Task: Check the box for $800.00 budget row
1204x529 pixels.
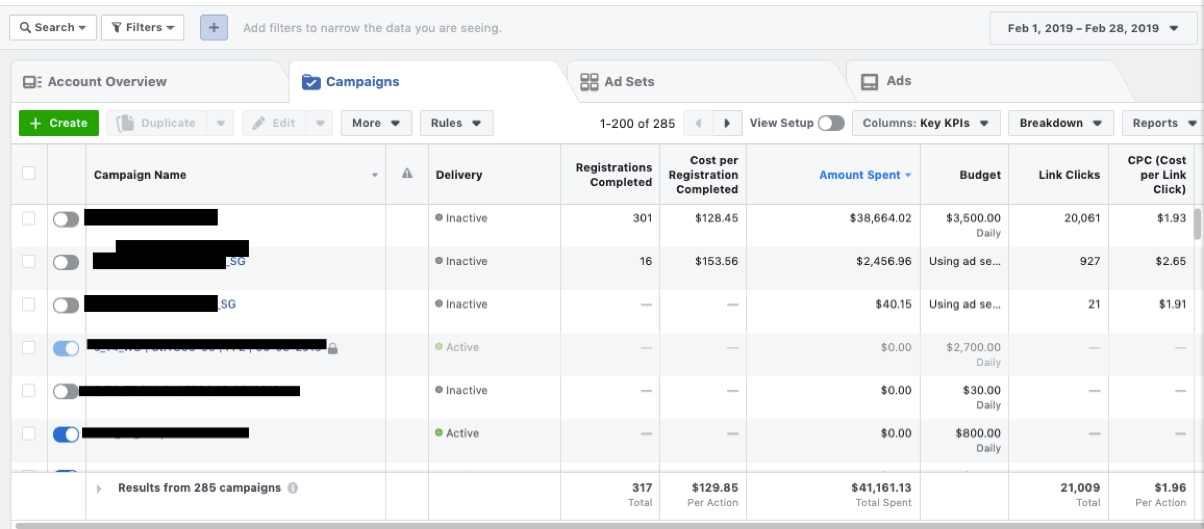Action: [28, 433]
